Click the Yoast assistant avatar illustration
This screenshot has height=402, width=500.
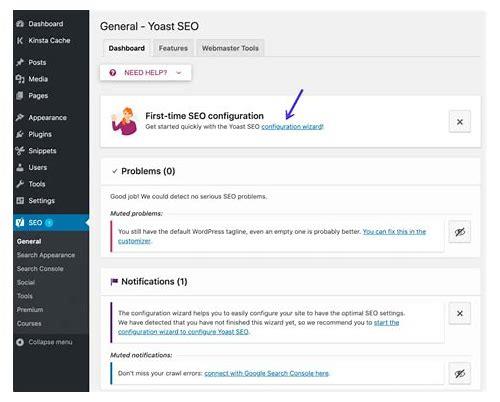125,121
